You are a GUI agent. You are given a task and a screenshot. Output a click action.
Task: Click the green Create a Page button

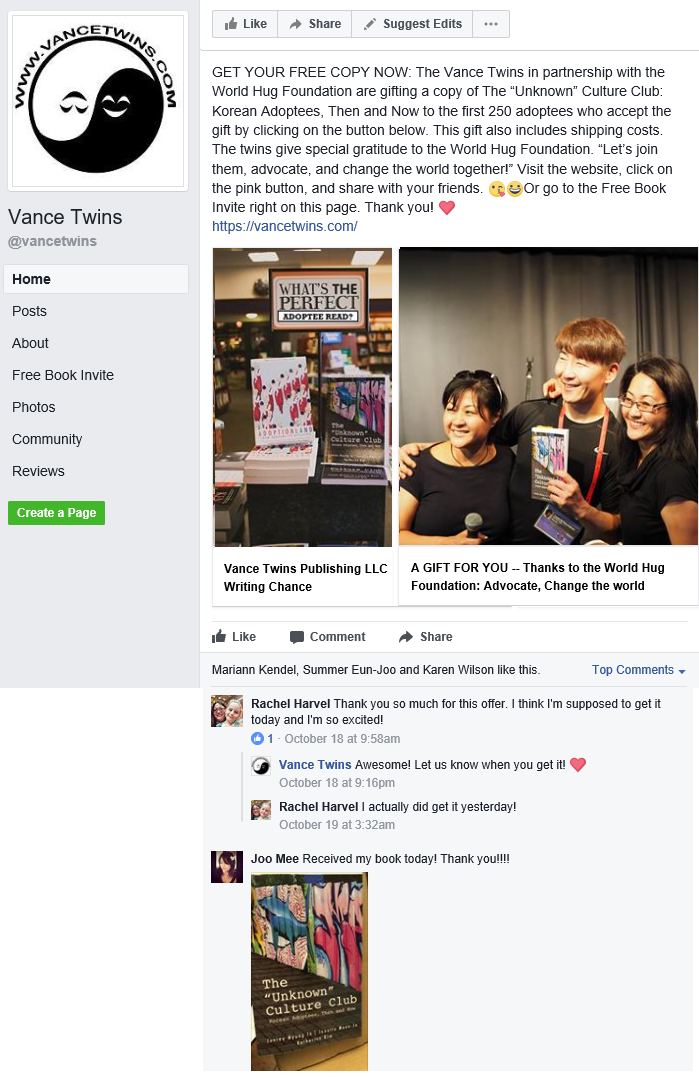click(56, 513)
